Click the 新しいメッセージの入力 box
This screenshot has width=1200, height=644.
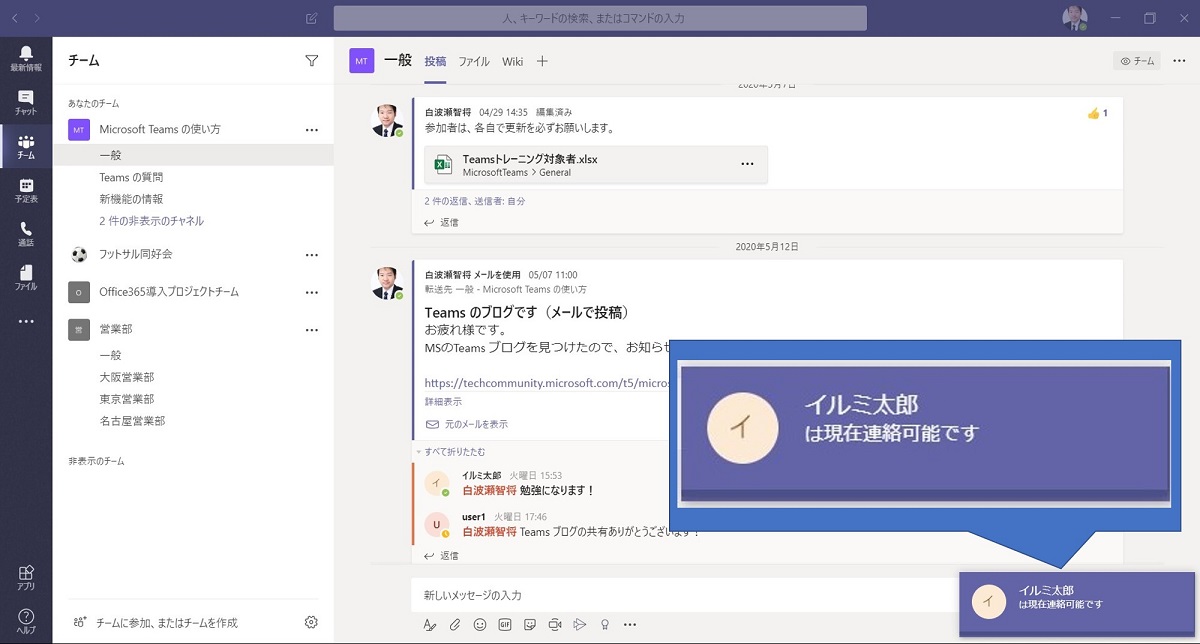tap(685, 595)
